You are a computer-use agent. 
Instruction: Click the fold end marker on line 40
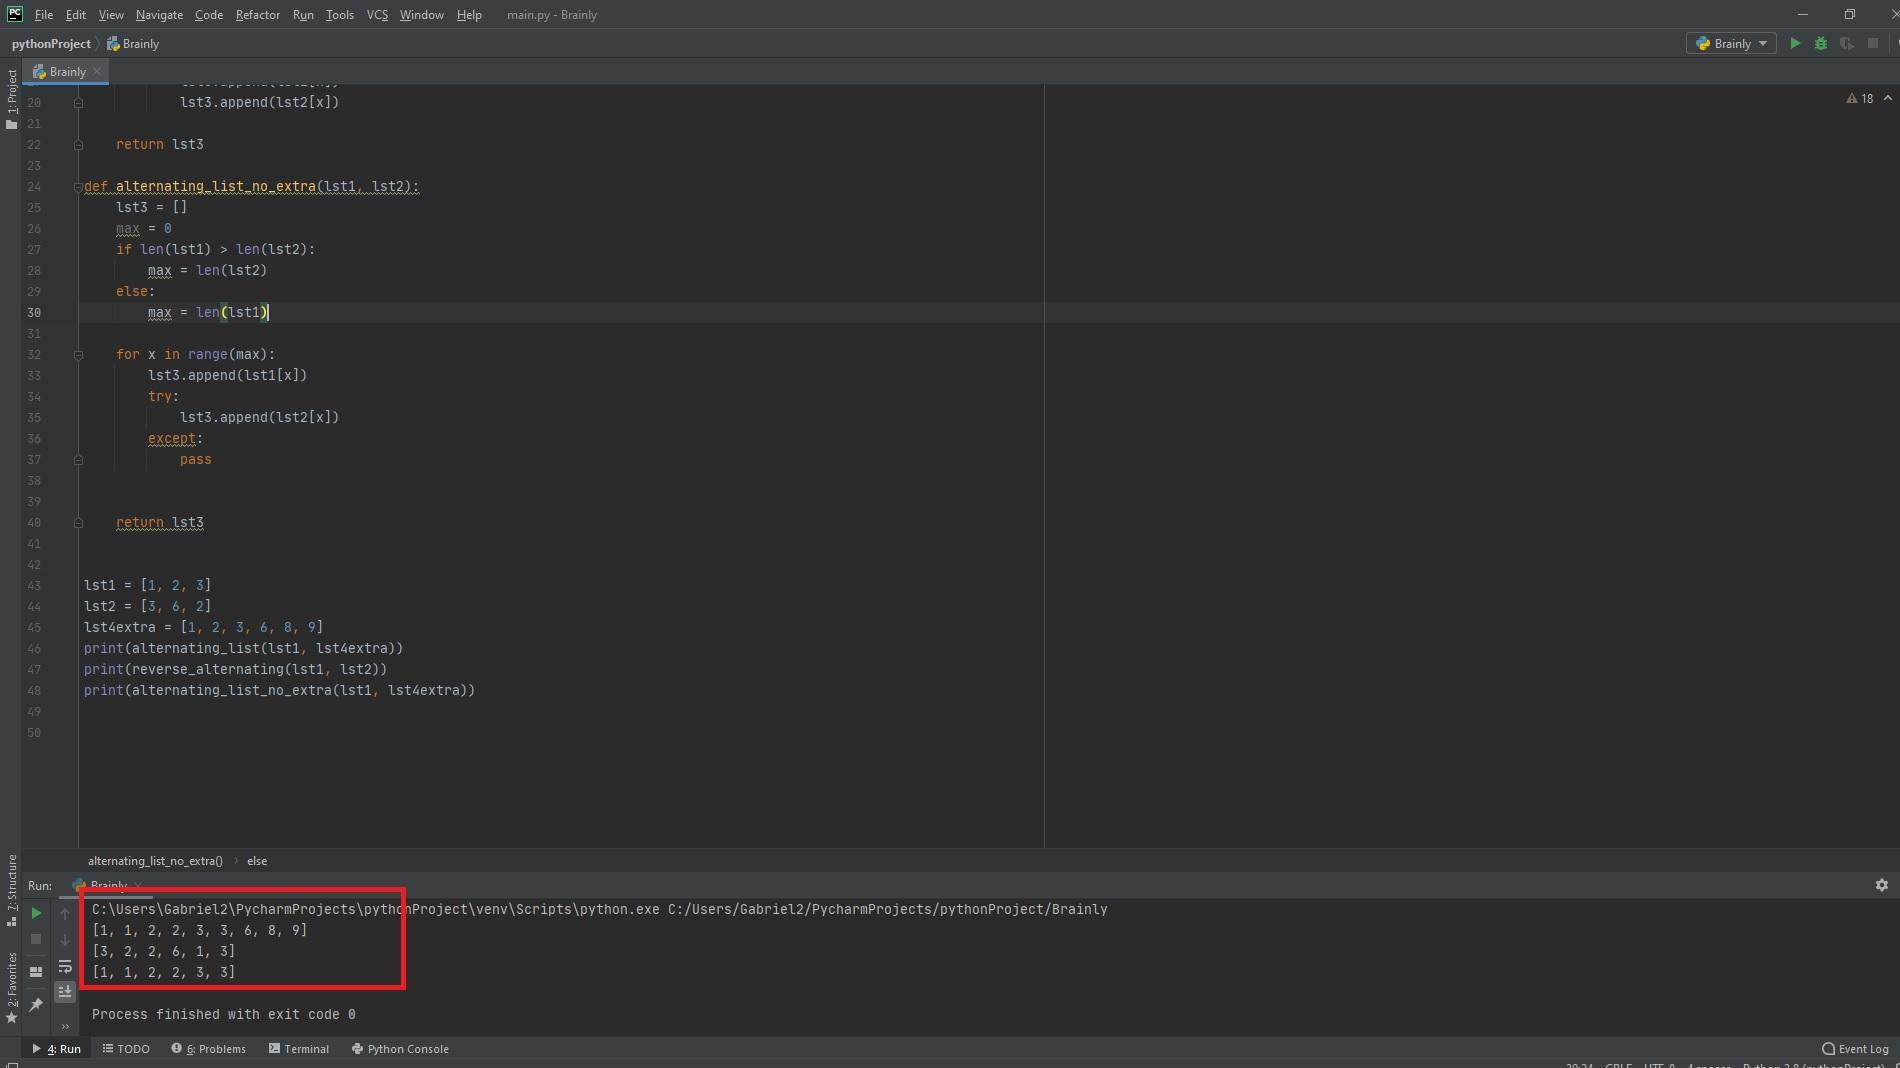pos(78,523)
